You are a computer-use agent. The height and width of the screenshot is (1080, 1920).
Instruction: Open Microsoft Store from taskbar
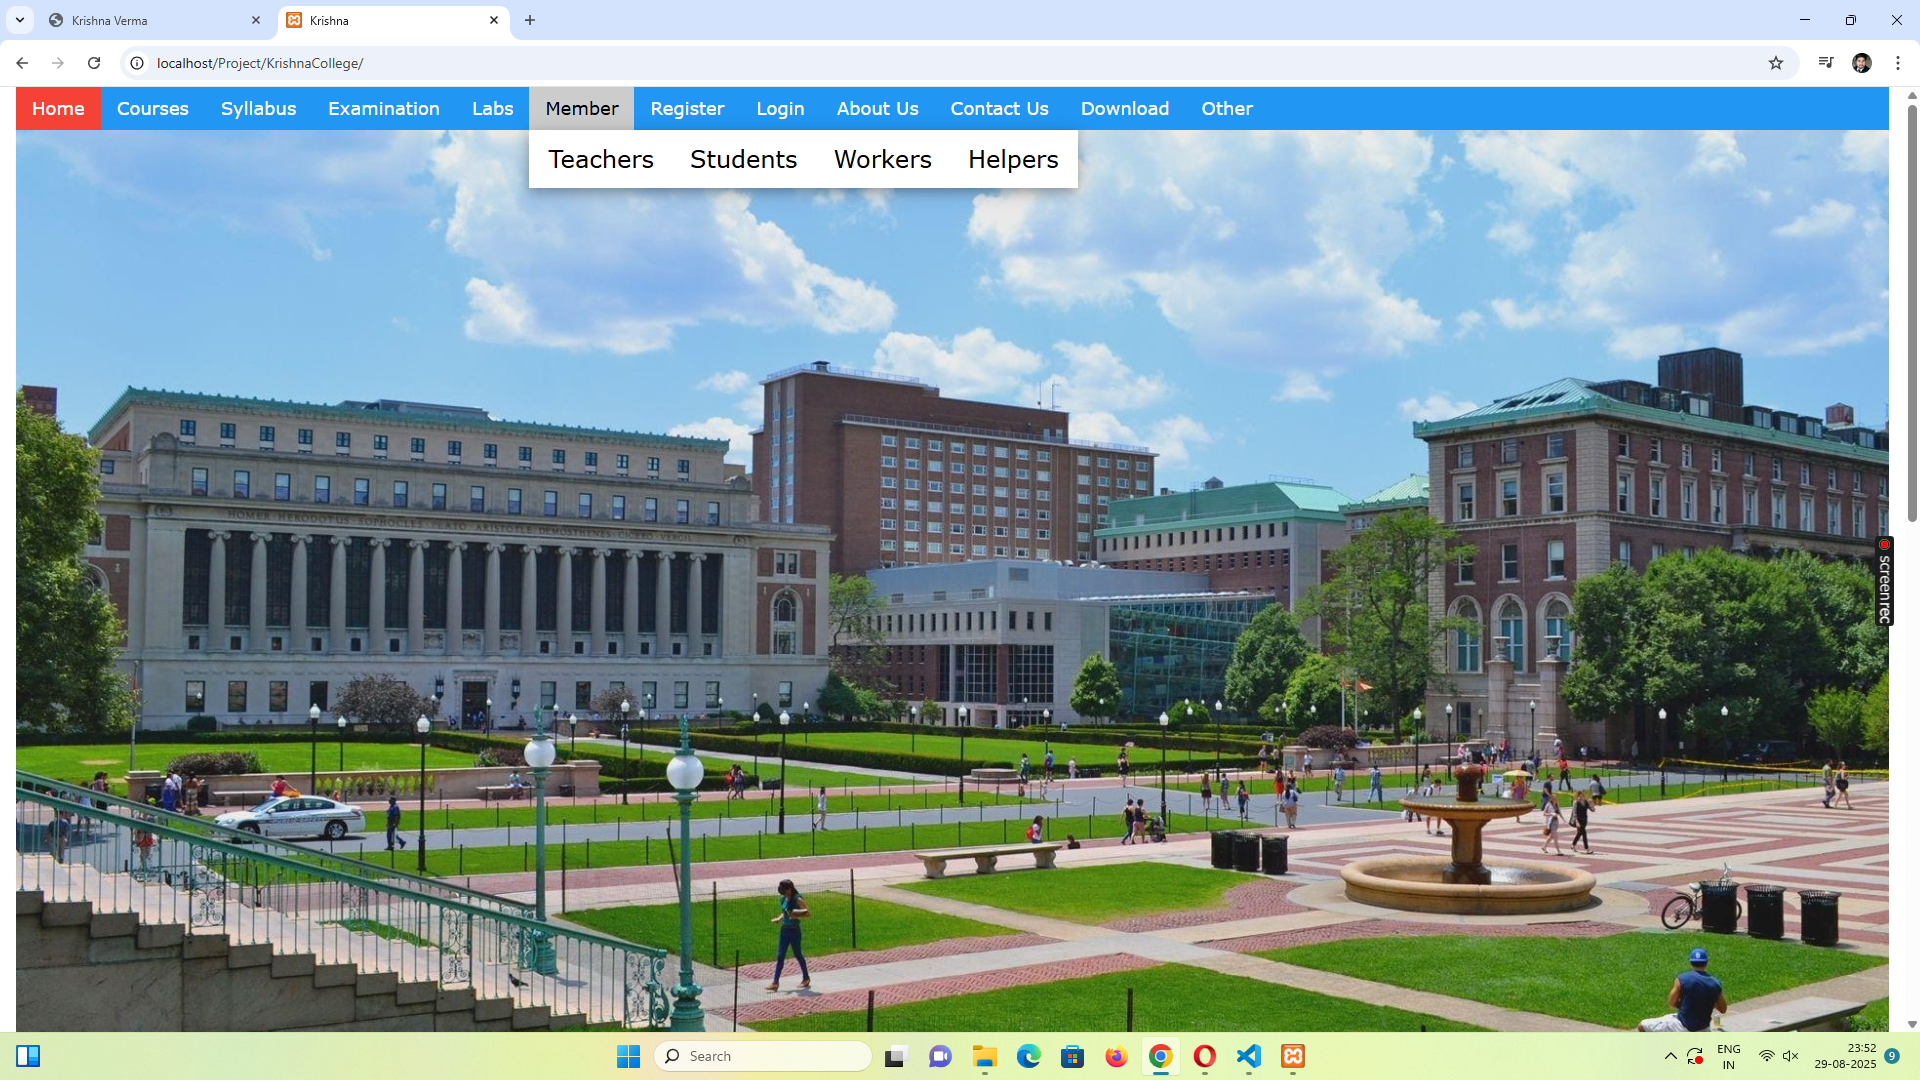1073,1056
